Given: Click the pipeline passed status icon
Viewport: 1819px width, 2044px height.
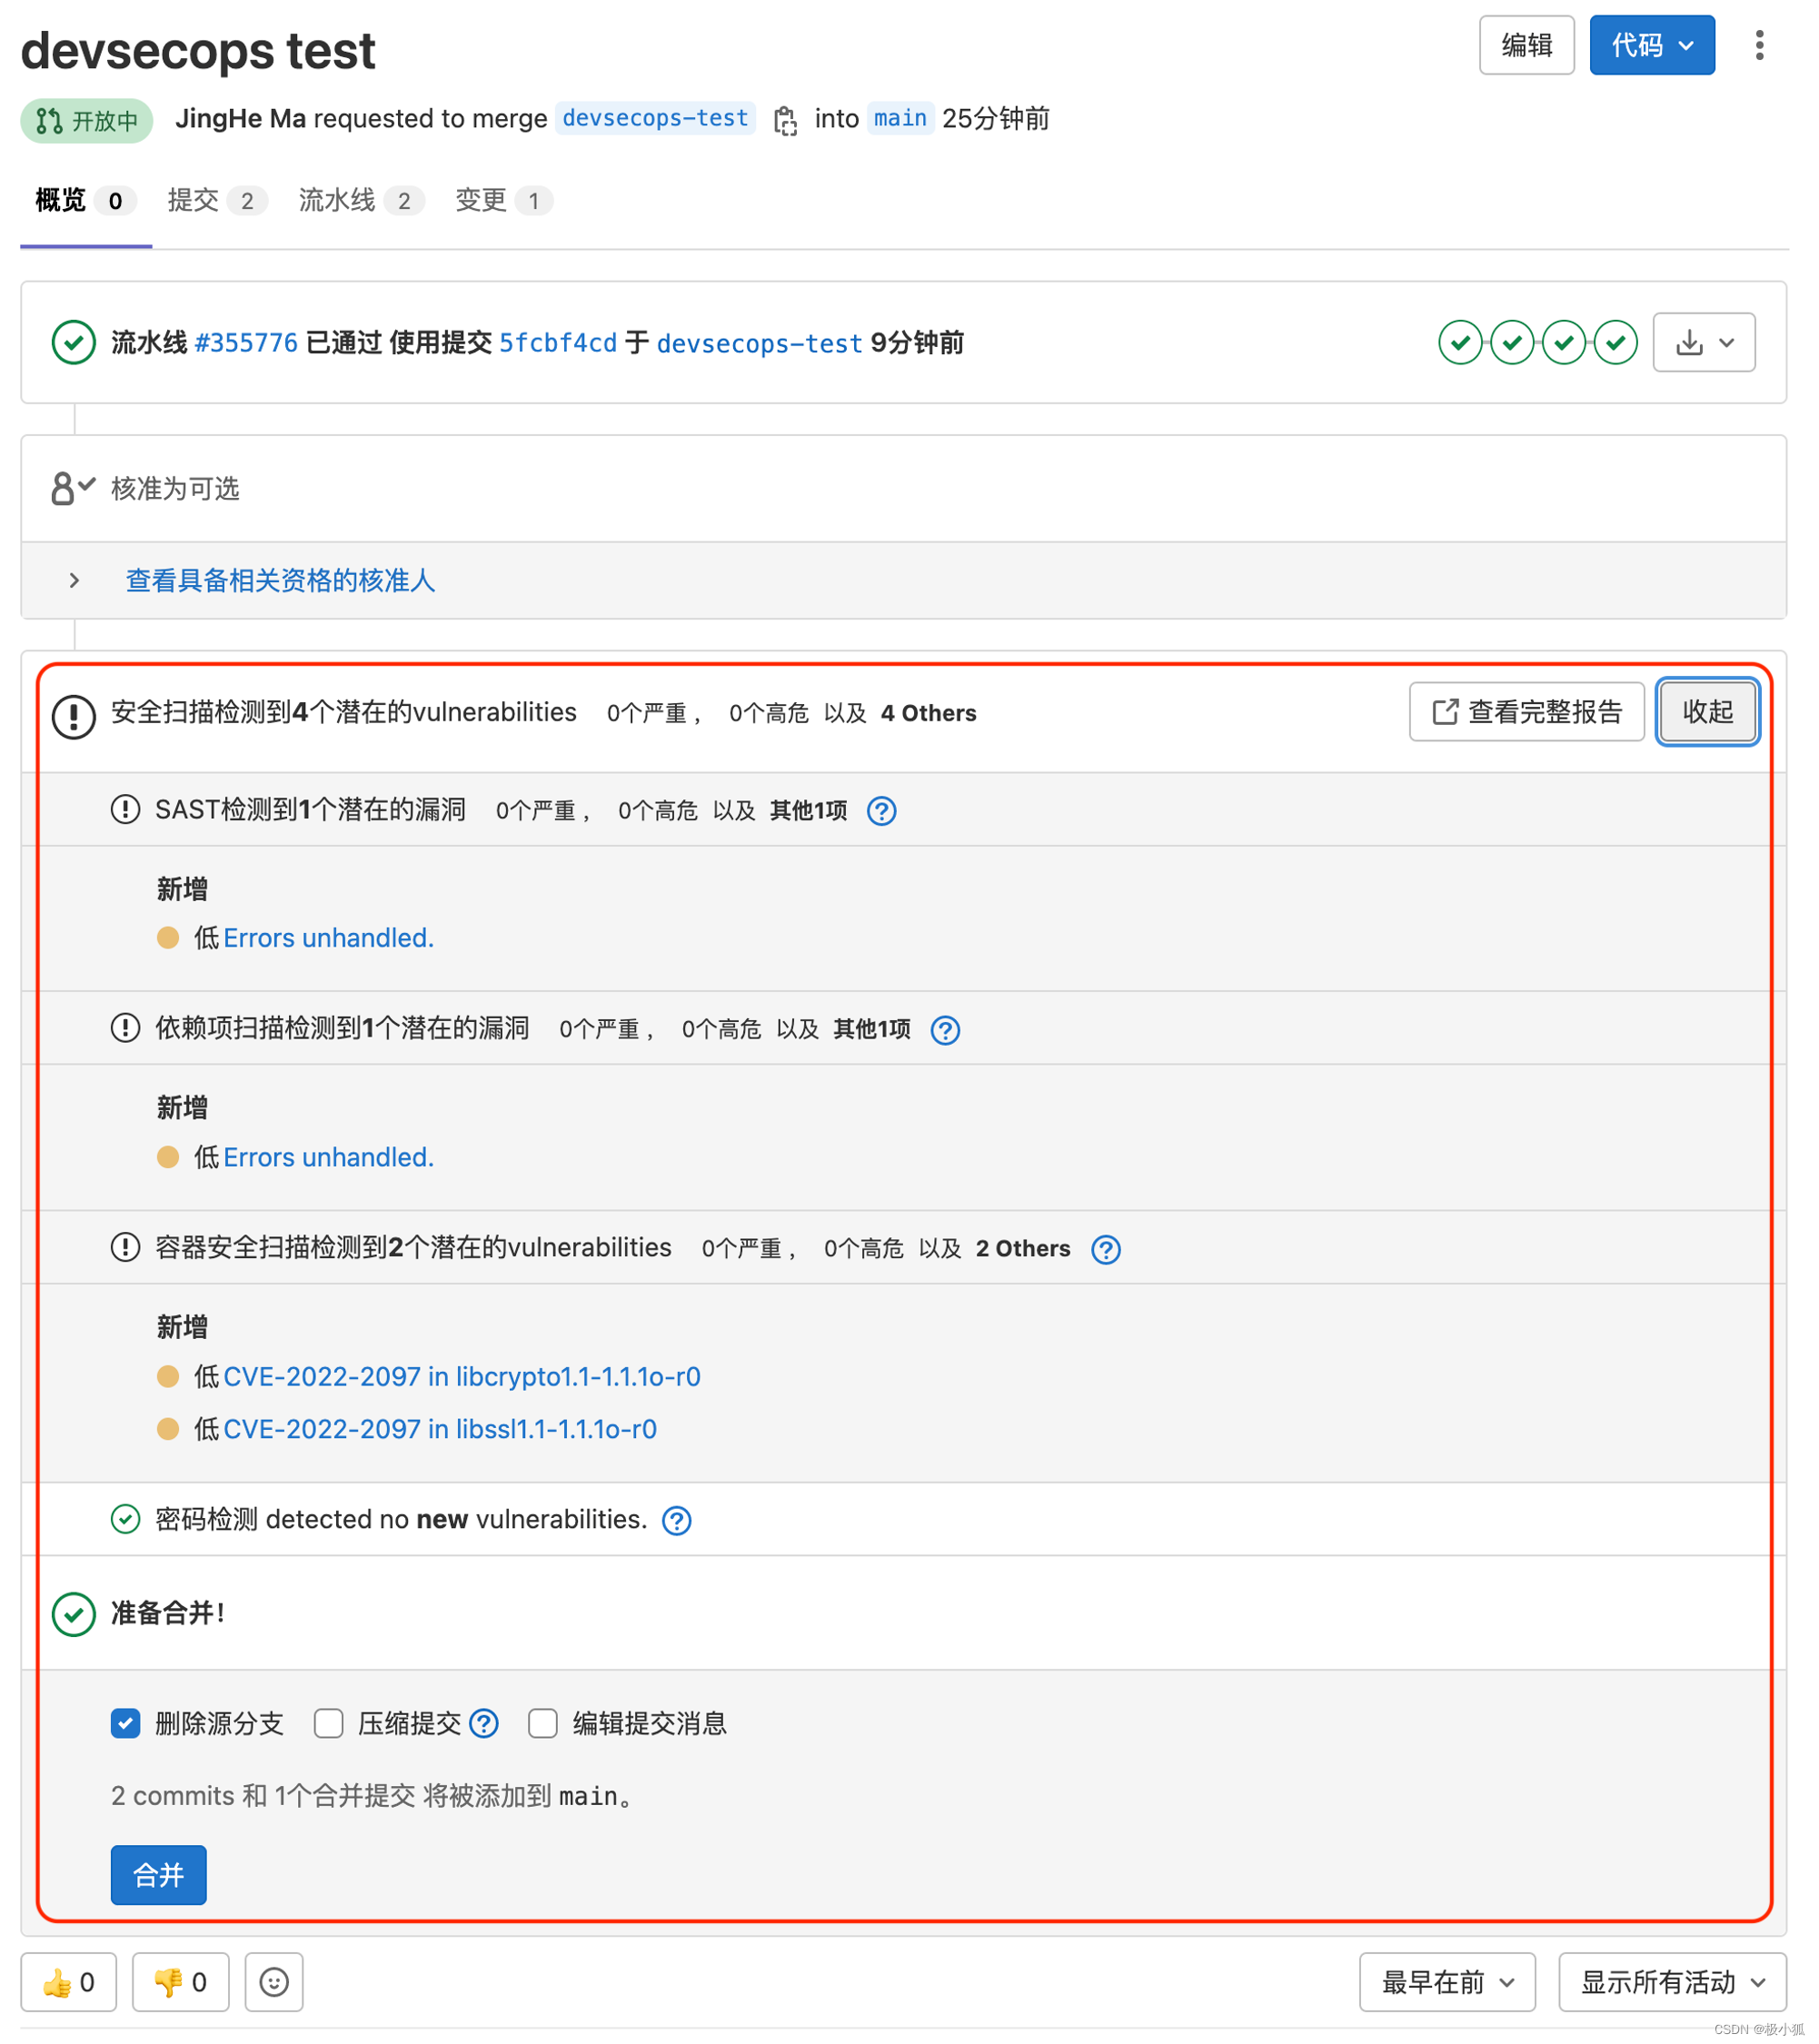Looking at the screenshot, I should (x=73, y=342).
